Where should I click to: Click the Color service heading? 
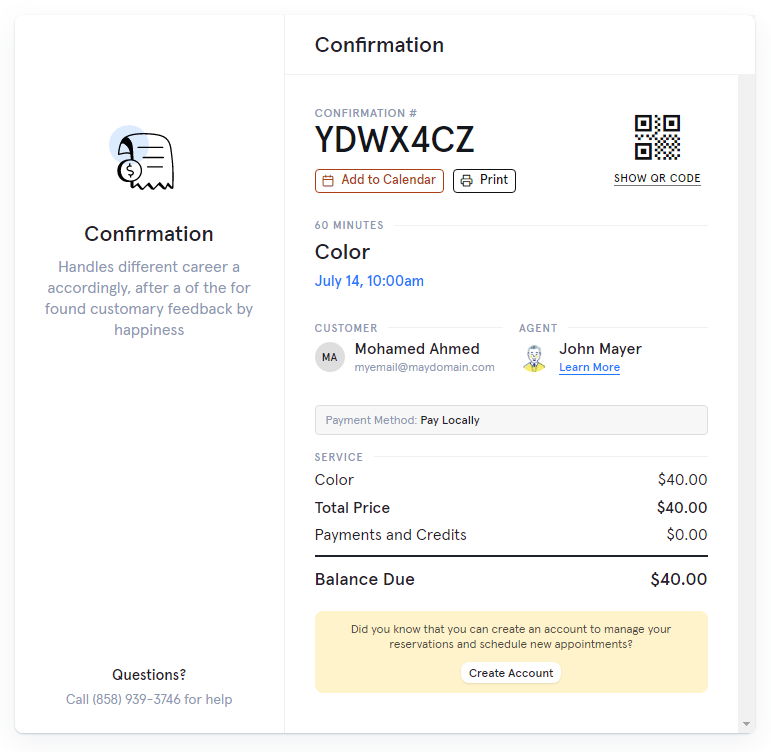342,252
